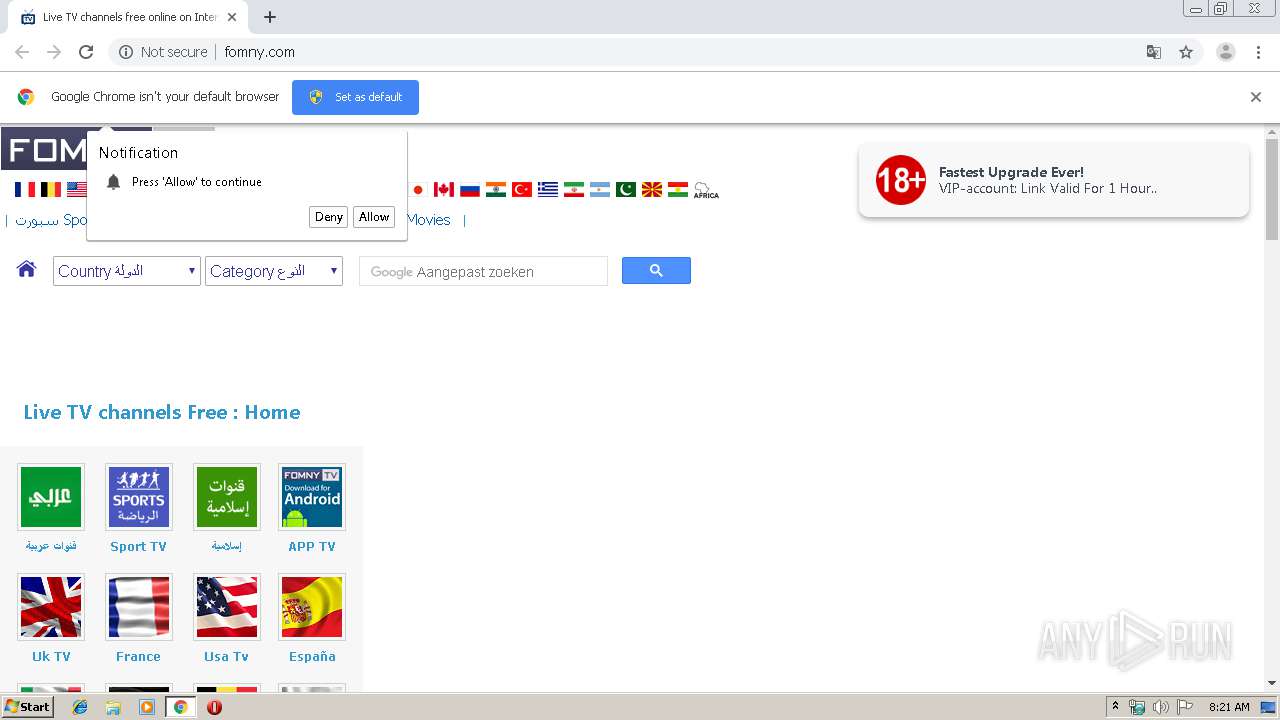Click the browser back arrow
The height and width of the screenshot is (720, 1280).
tap(22, 52)
